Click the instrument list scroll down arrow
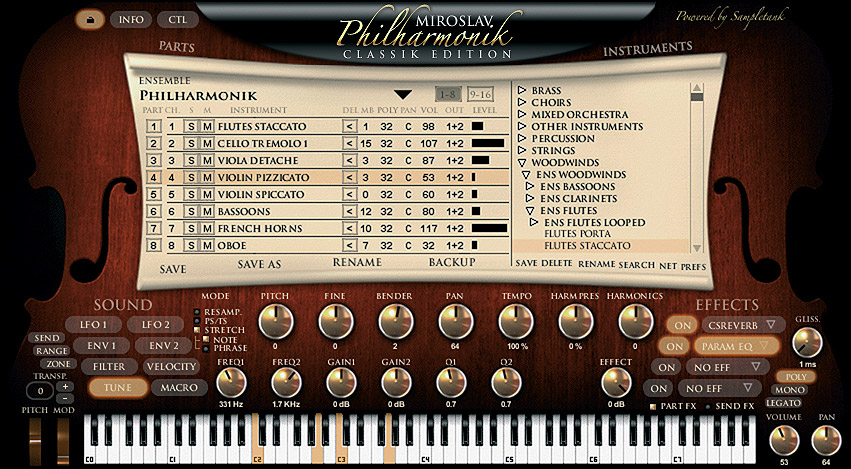 [697, 248]
